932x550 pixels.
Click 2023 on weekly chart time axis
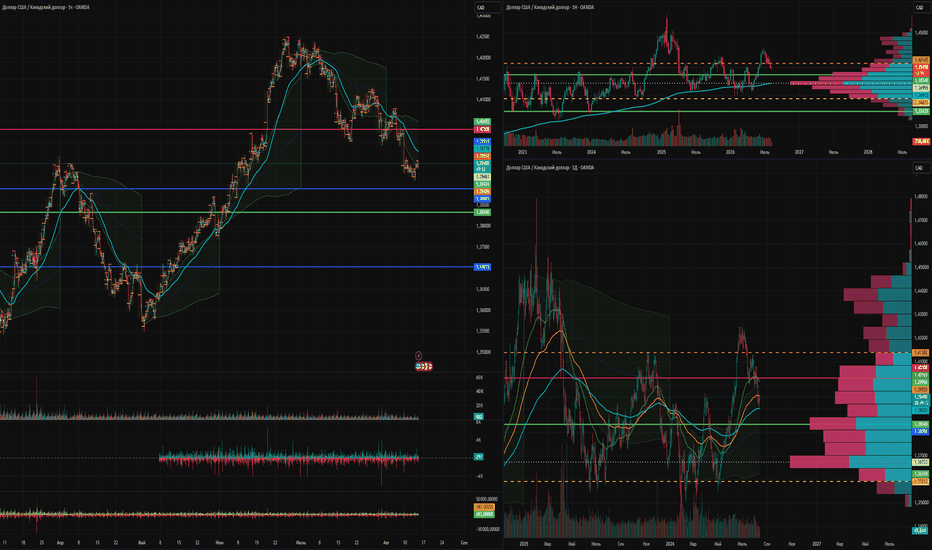pyautogui.click(x=522, y=152)
